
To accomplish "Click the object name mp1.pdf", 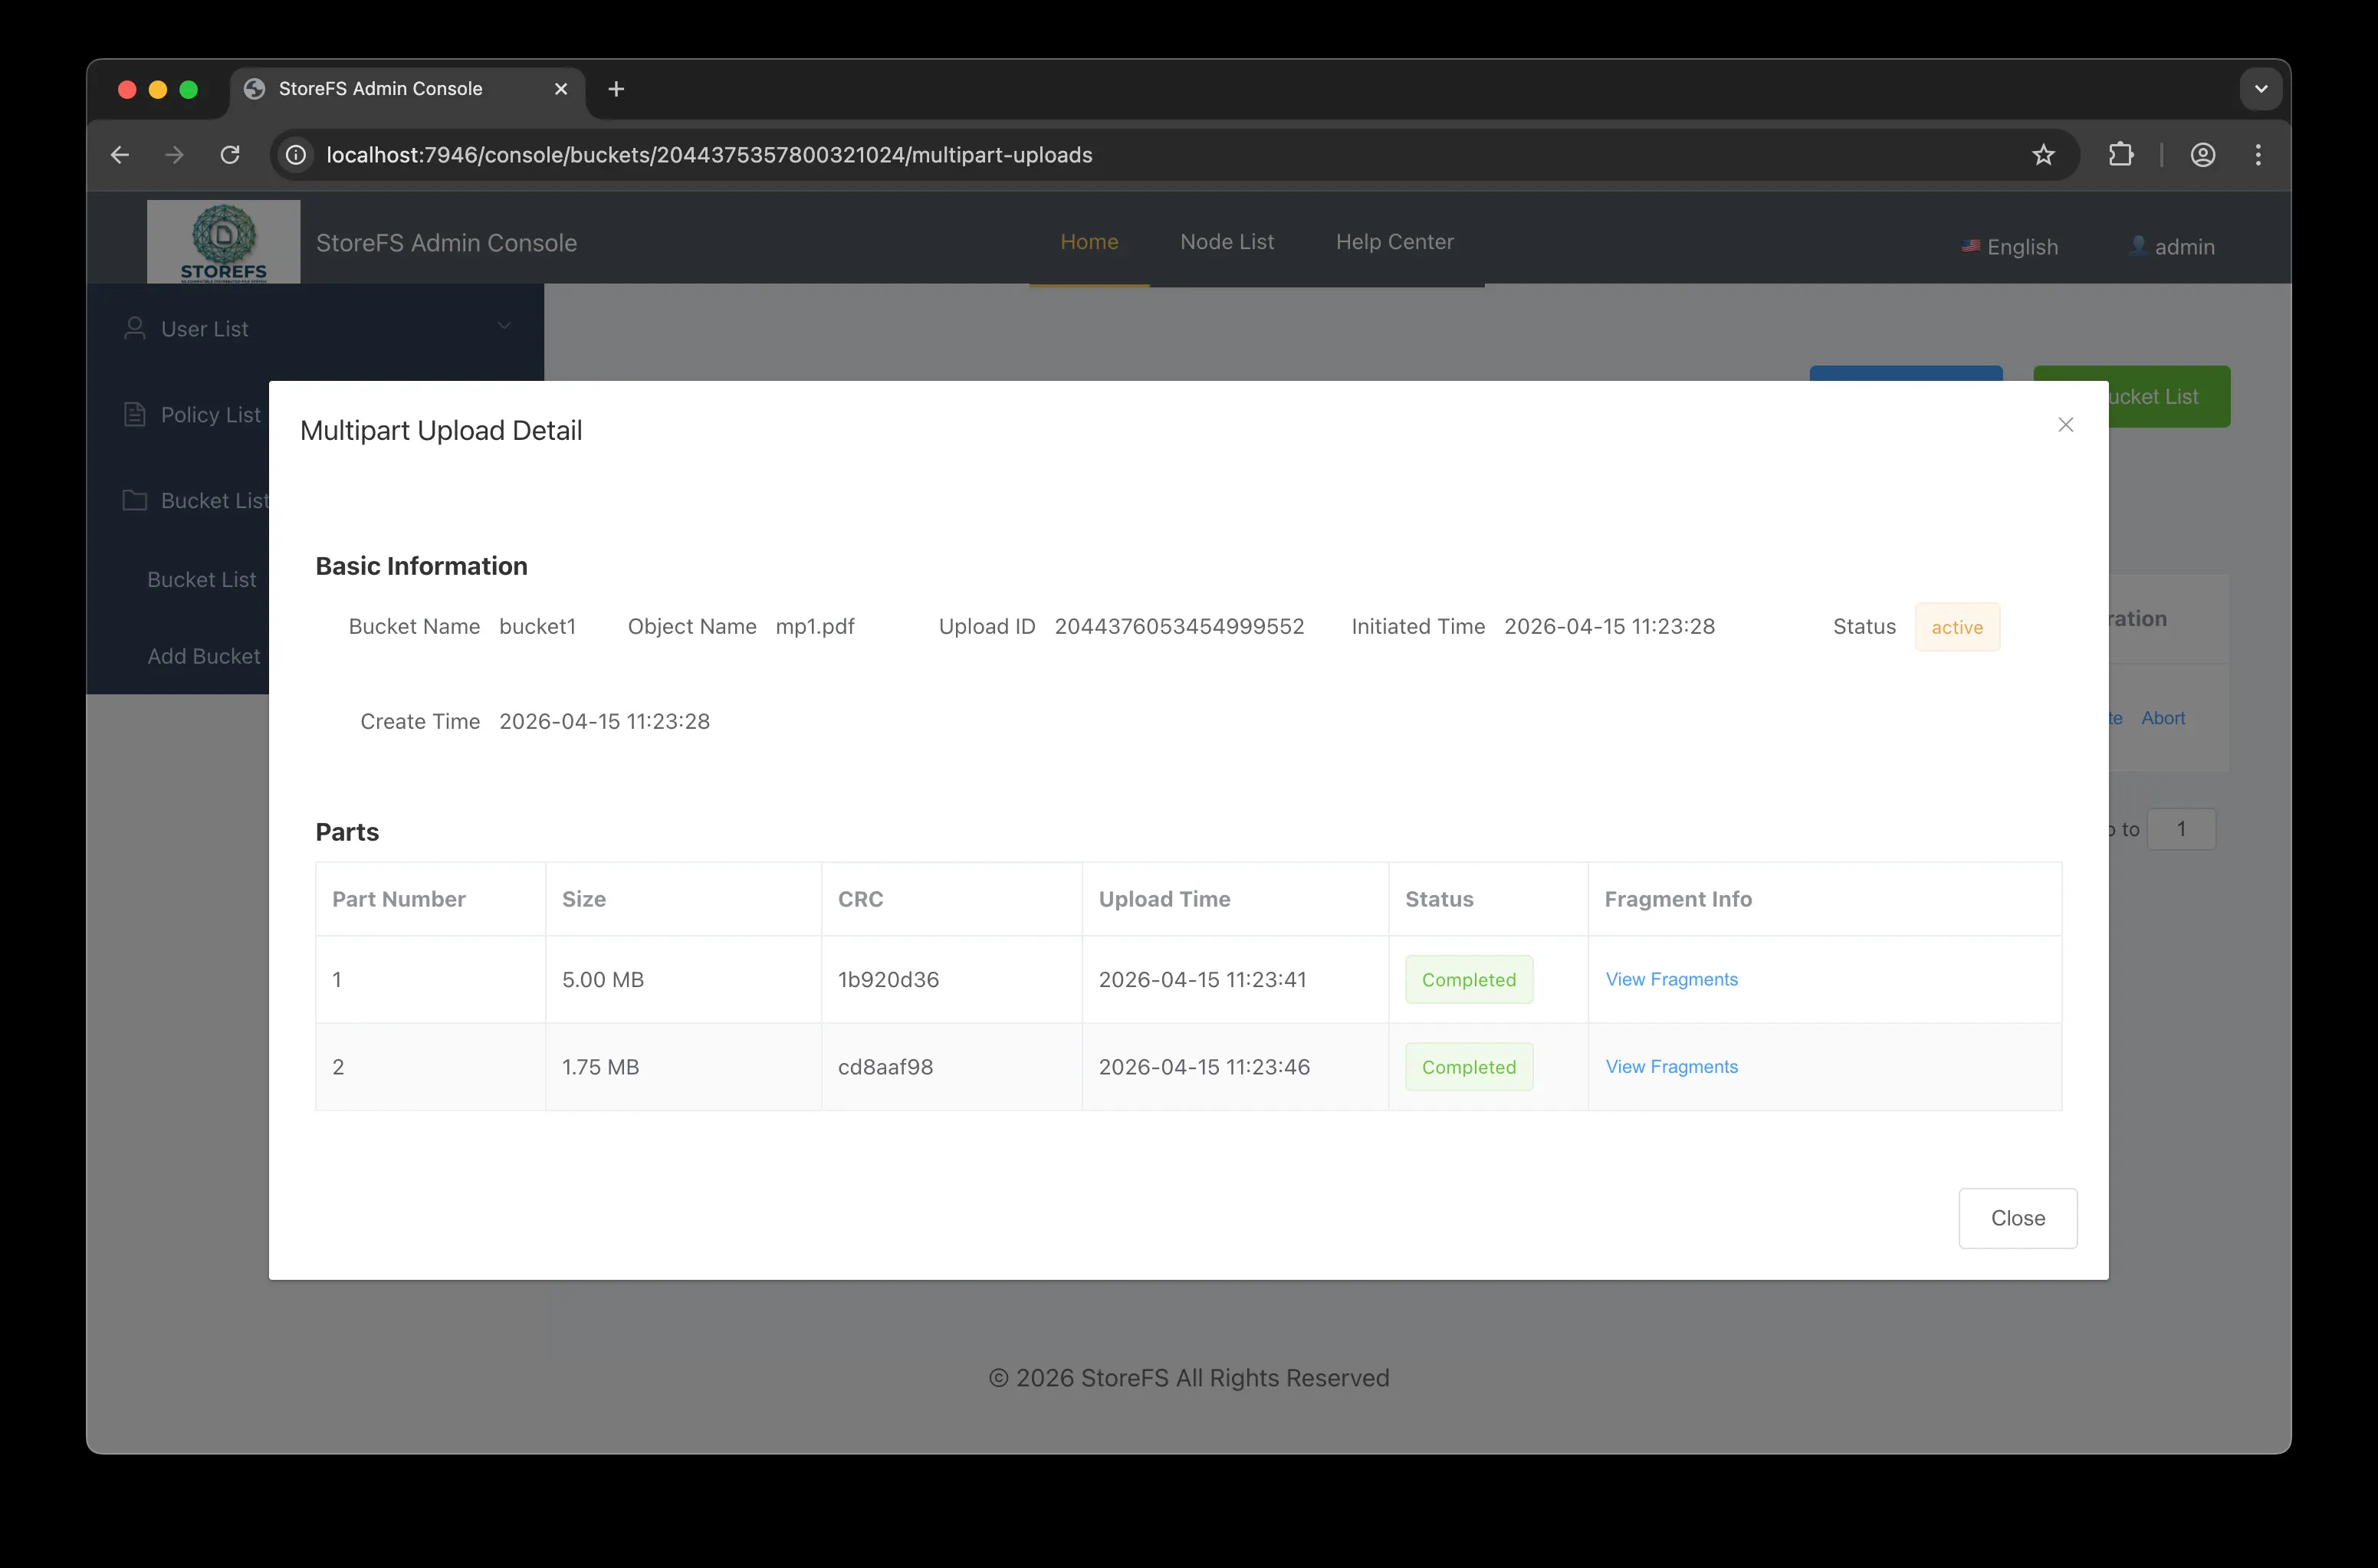I will pos(815,626).
